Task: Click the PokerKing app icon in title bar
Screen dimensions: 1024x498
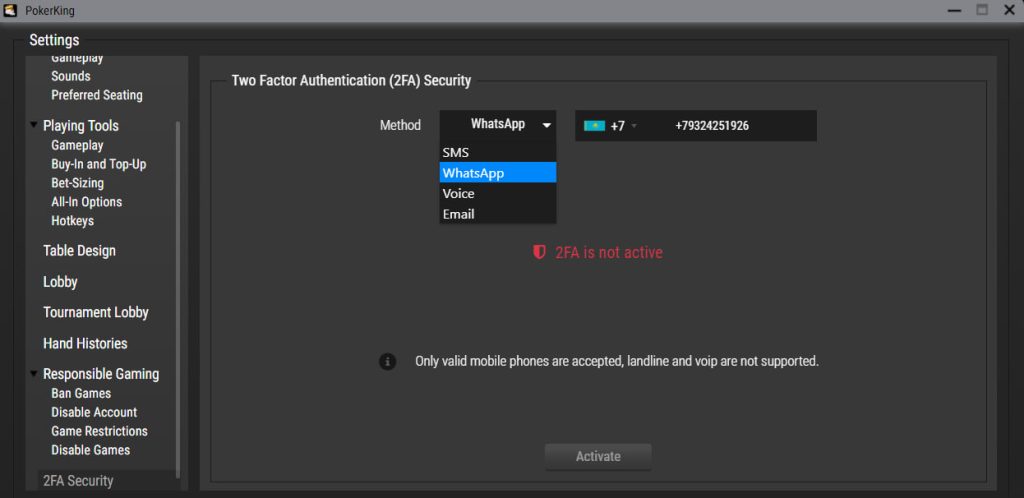Action: click(10, 10)
